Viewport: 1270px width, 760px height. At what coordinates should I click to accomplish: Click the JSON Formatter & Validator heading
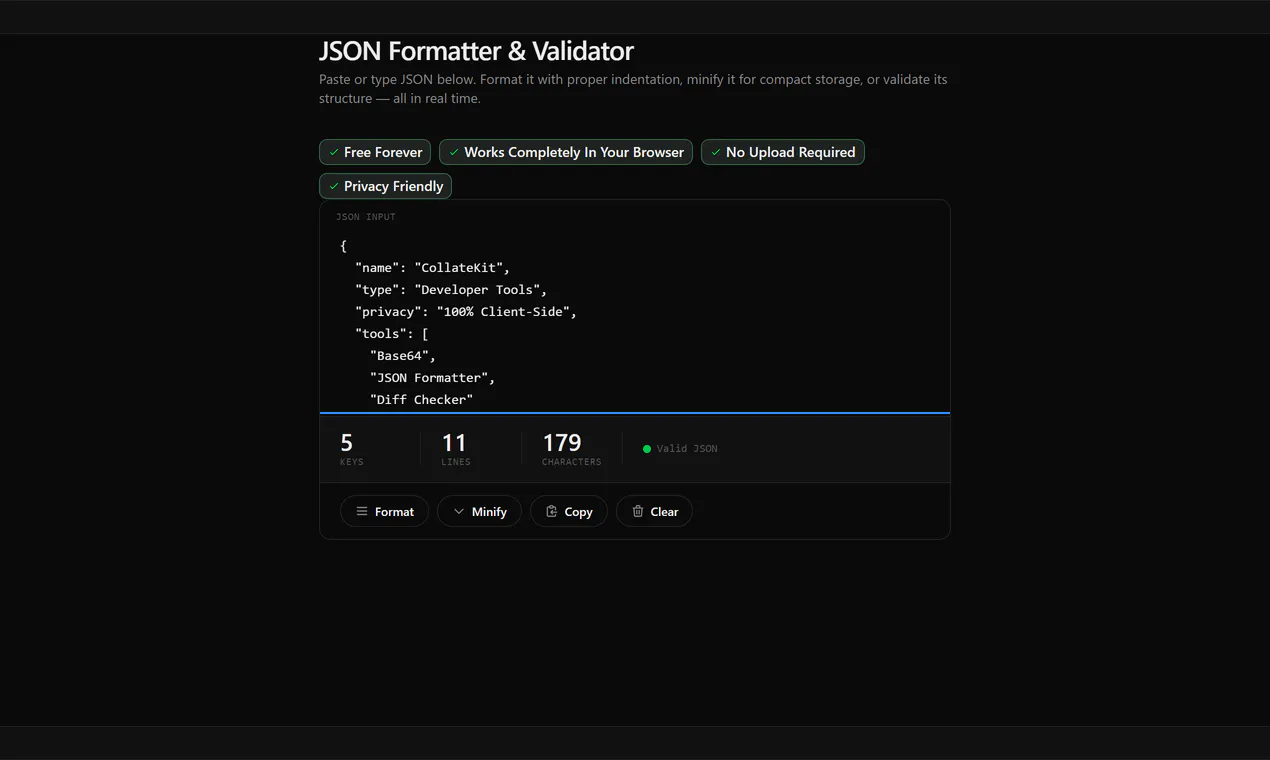pos(476,51)
